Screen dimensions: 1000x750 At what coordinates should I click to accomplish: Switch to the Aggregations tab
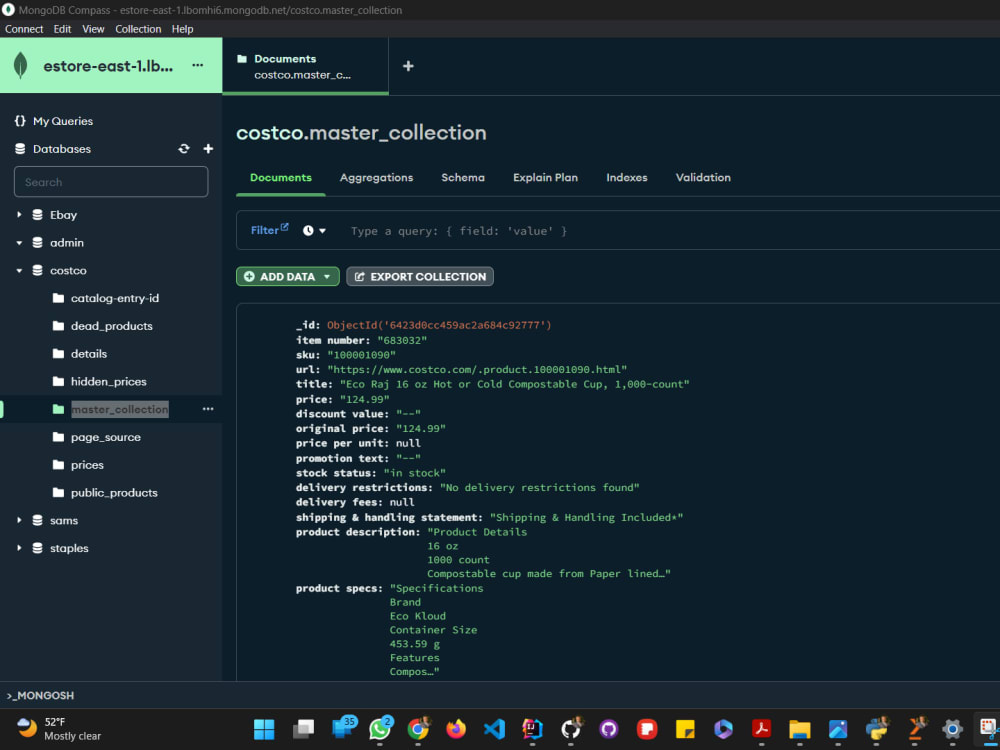(x=376, y=177)
